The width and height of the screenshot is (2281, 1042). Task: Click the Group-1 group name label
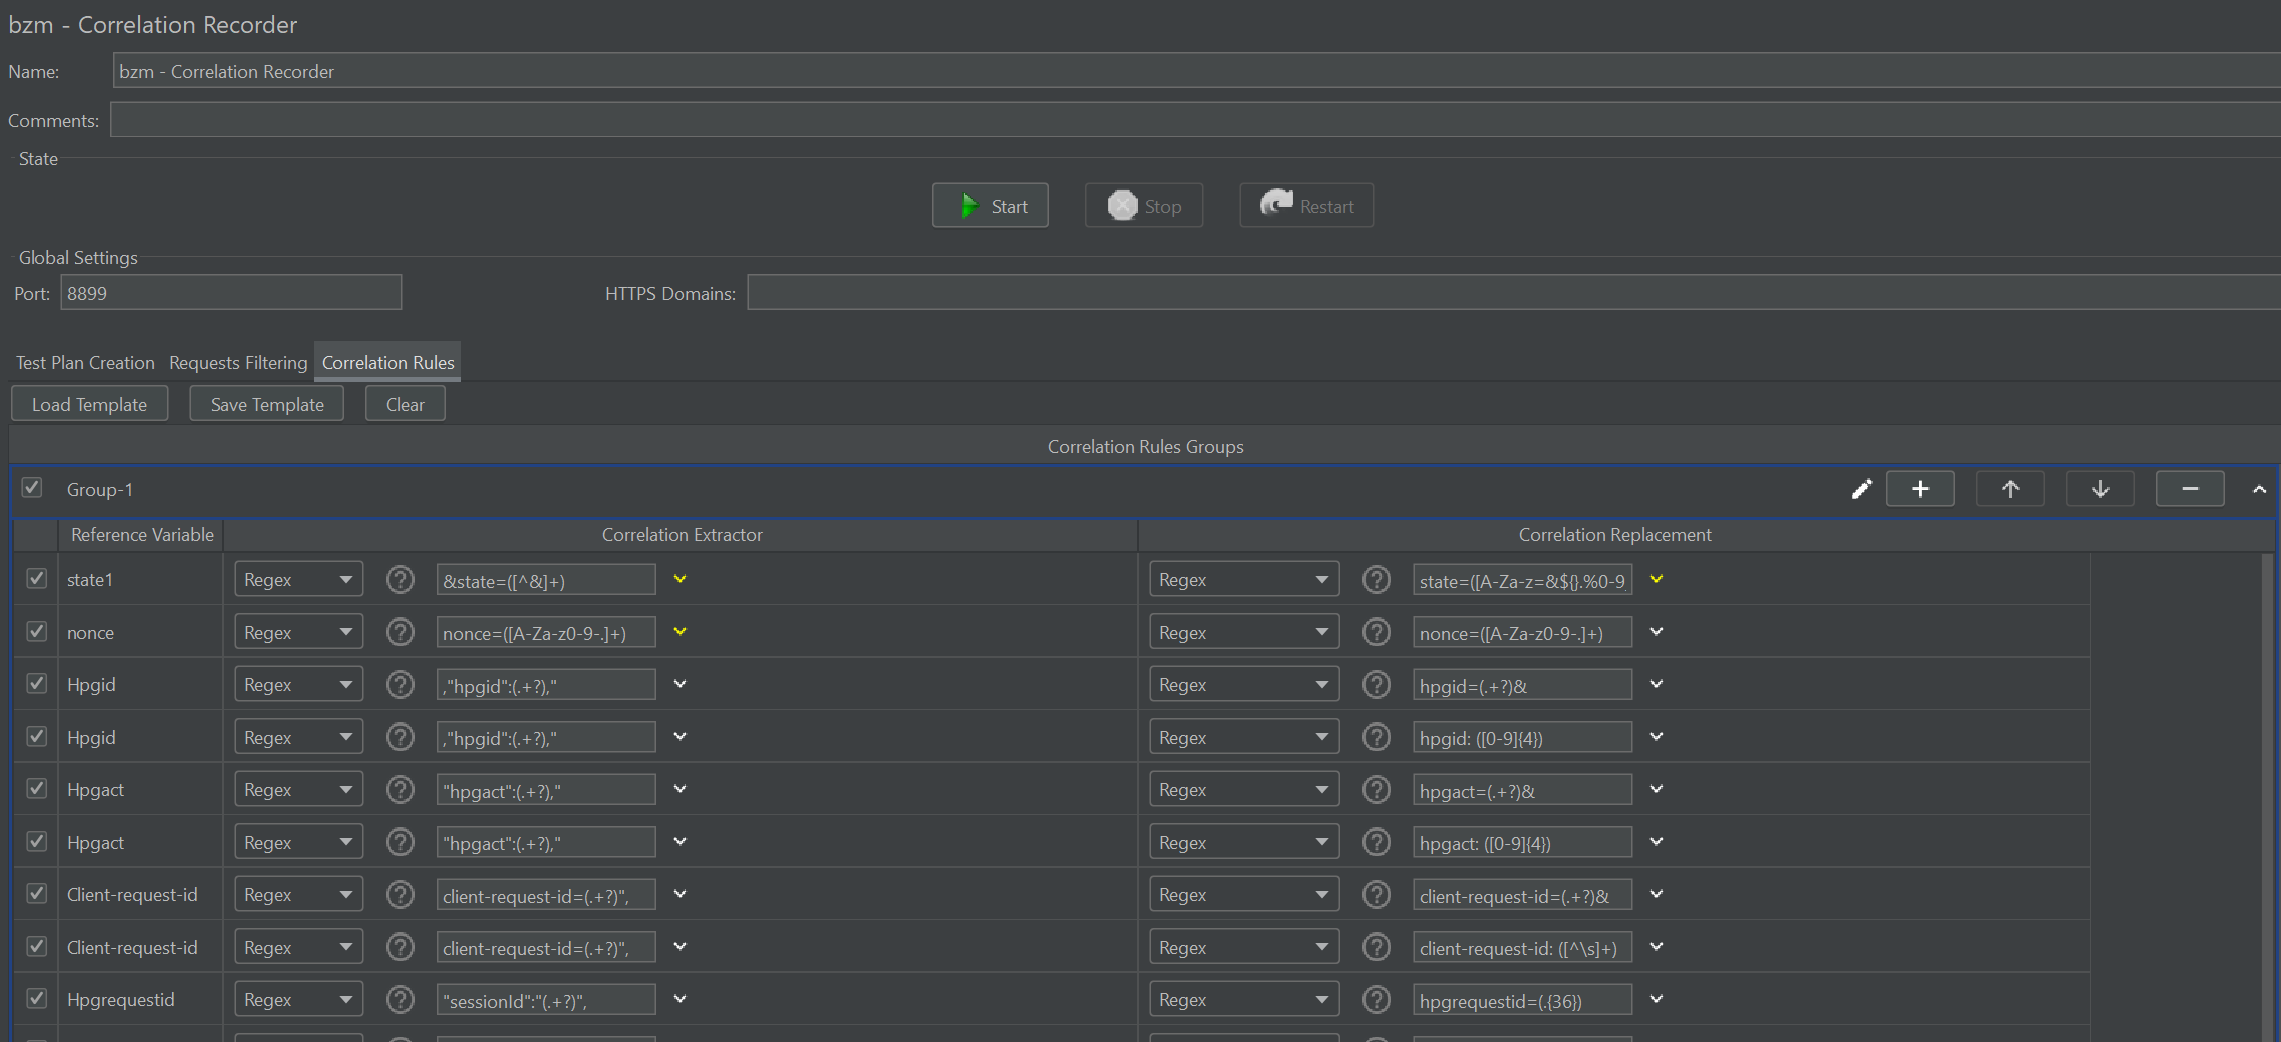[100, 489]
